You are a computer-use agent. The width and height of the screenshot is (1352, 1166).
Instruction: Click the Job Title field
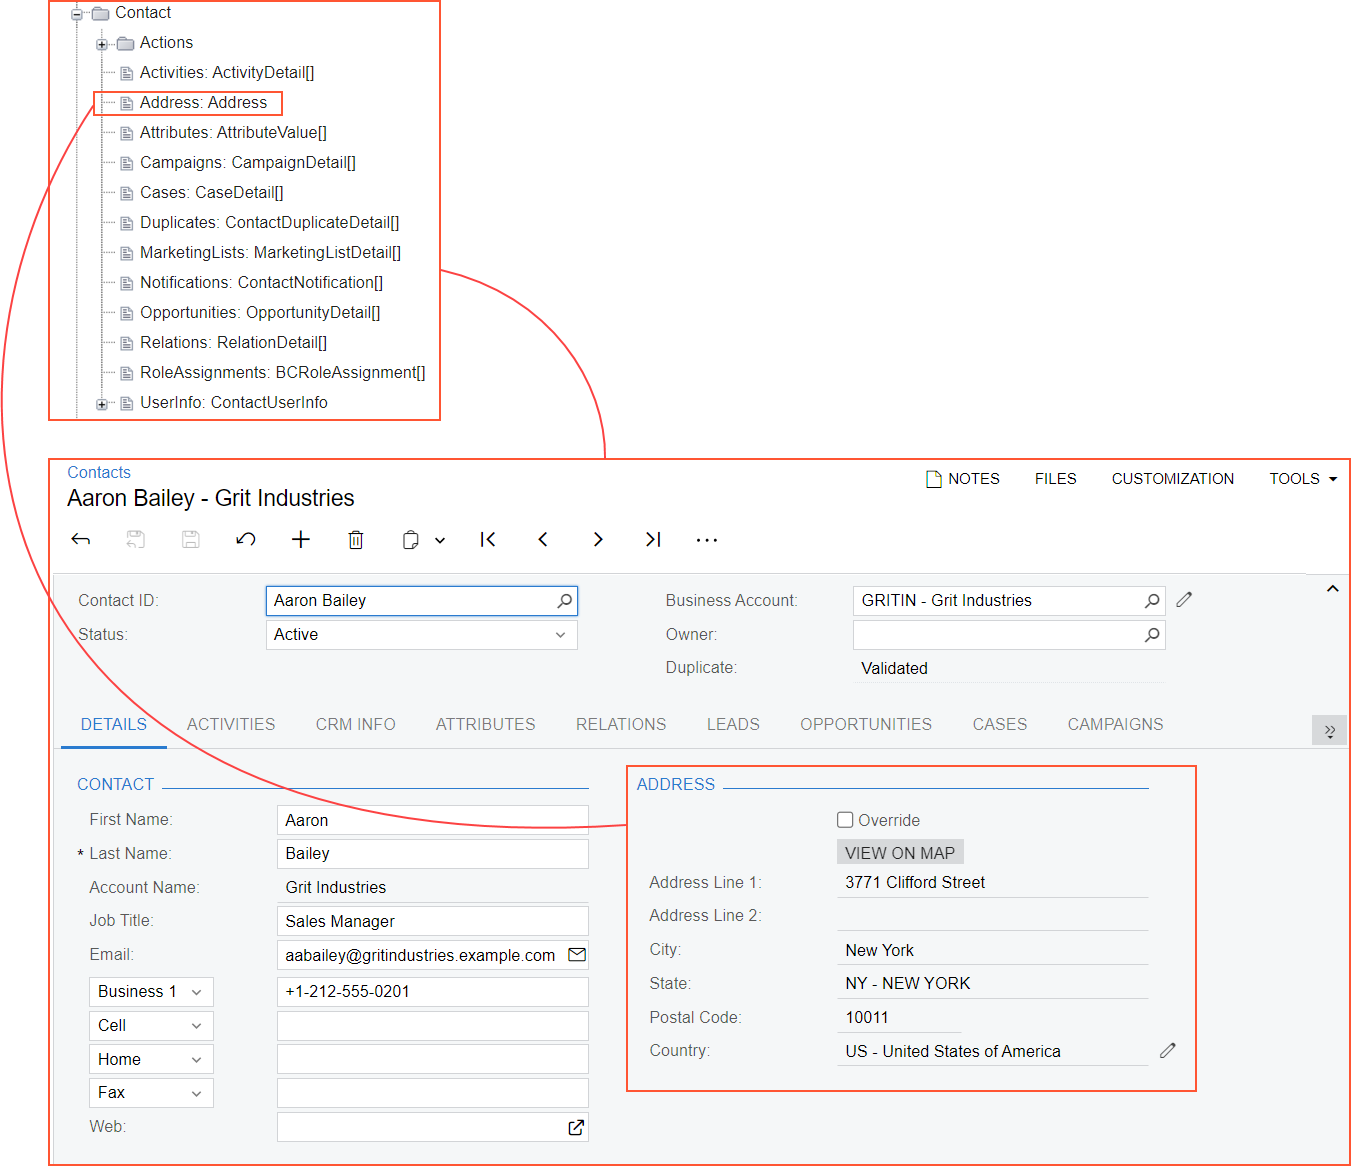433,921
